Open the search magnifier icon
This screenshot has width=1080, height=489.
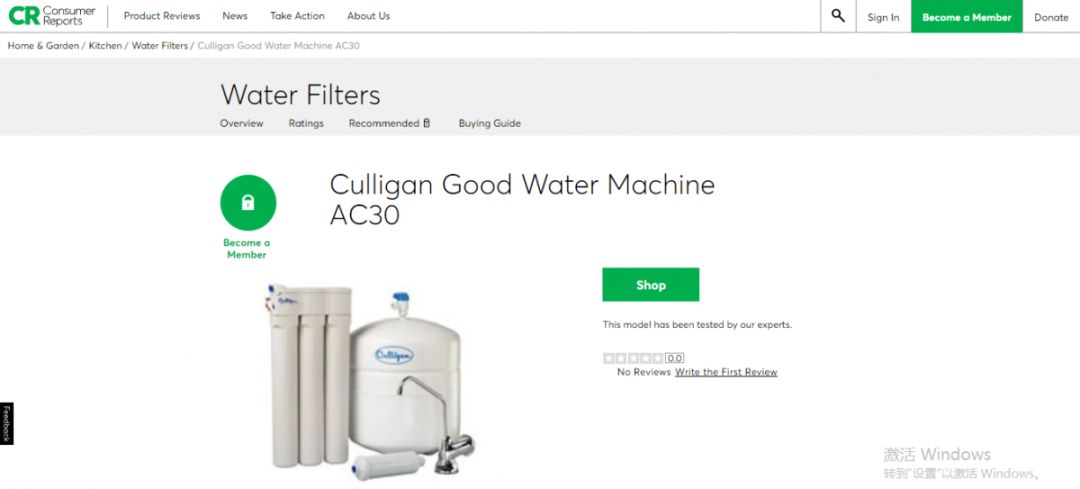pos(838,16)
